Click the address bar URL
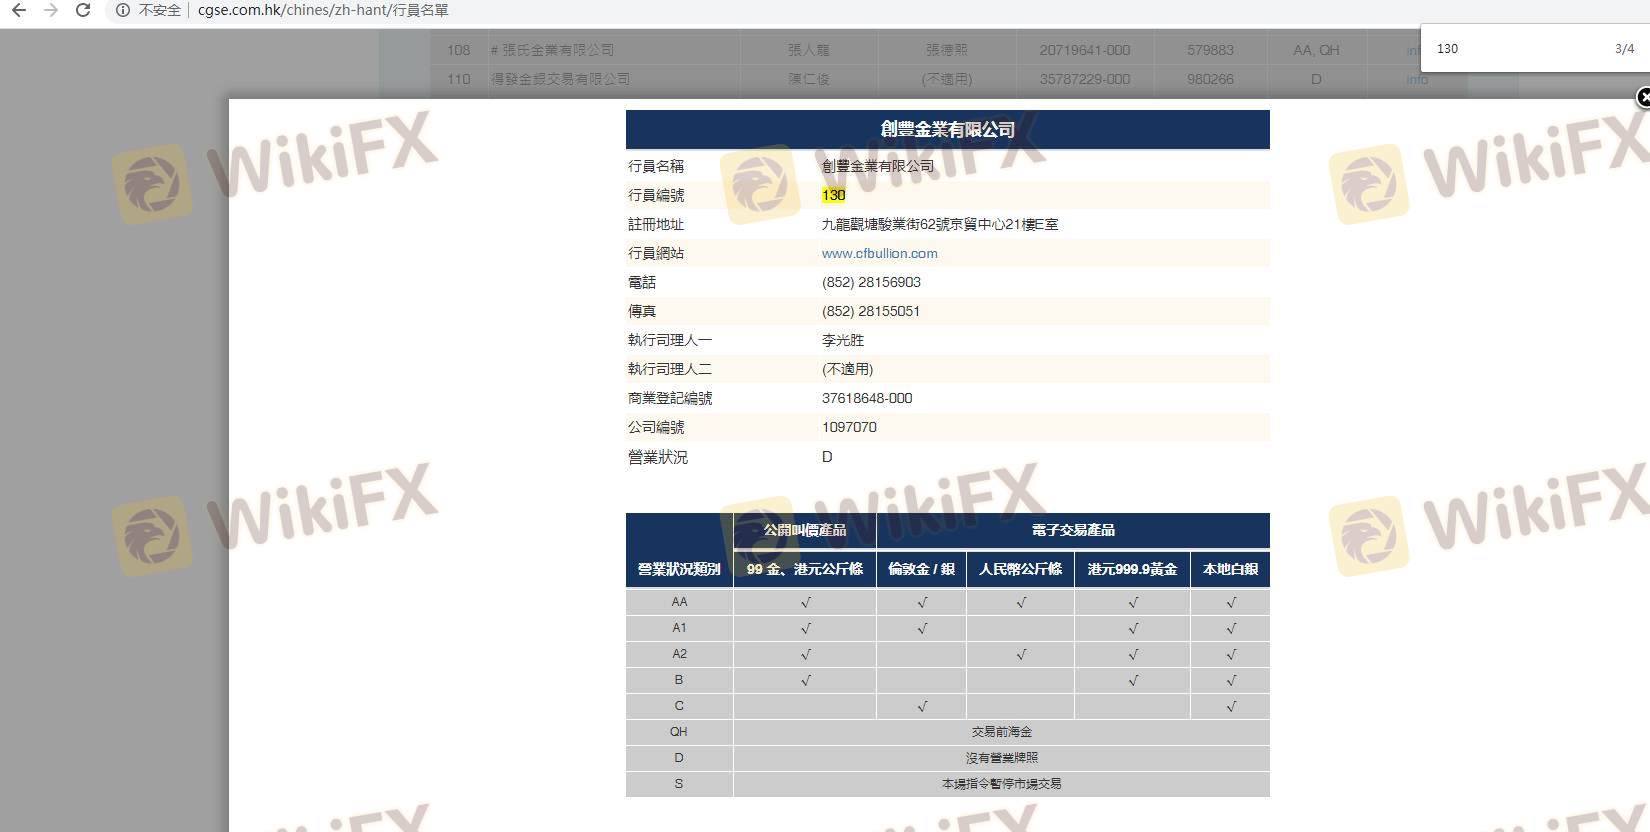This screenshot has width=1650, height=832. pos(323,10)
